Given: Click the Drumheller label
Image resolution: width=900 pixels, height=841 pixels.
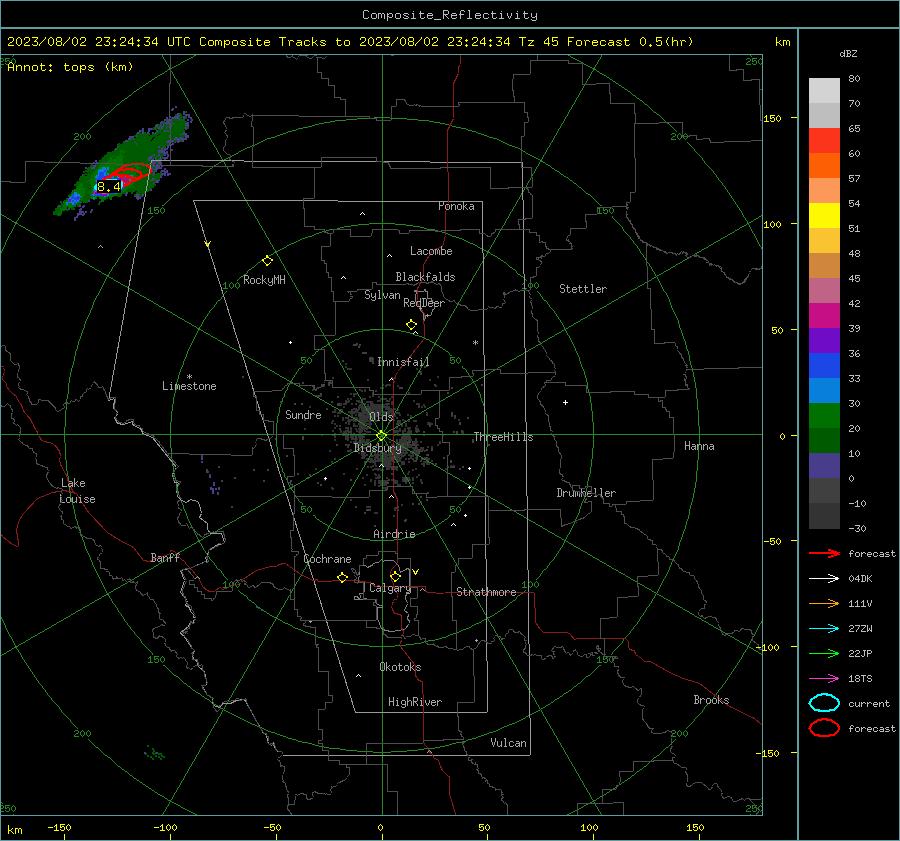Looking at the screenshot, I should point(586,493).
